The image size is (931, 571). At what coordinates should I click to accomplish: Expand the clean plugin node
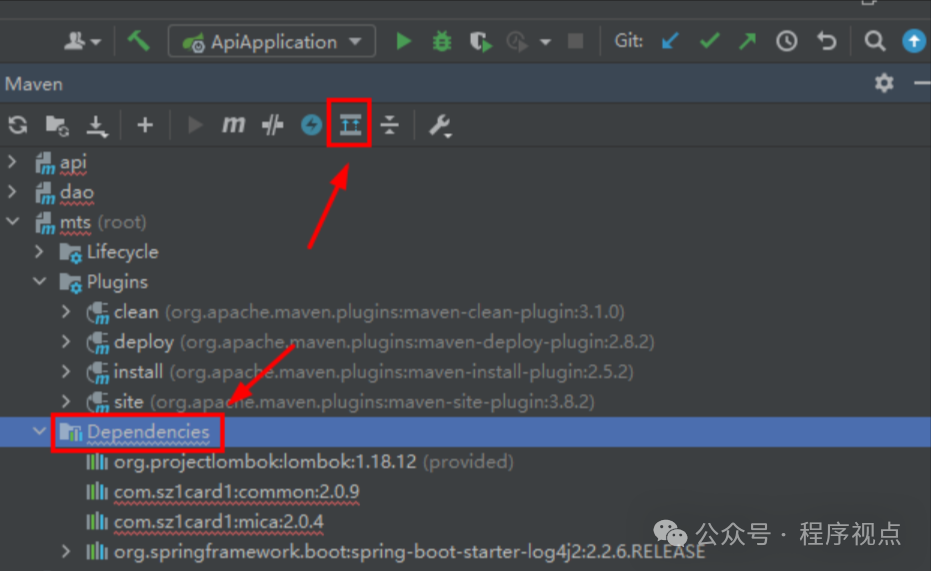[66, 312]
